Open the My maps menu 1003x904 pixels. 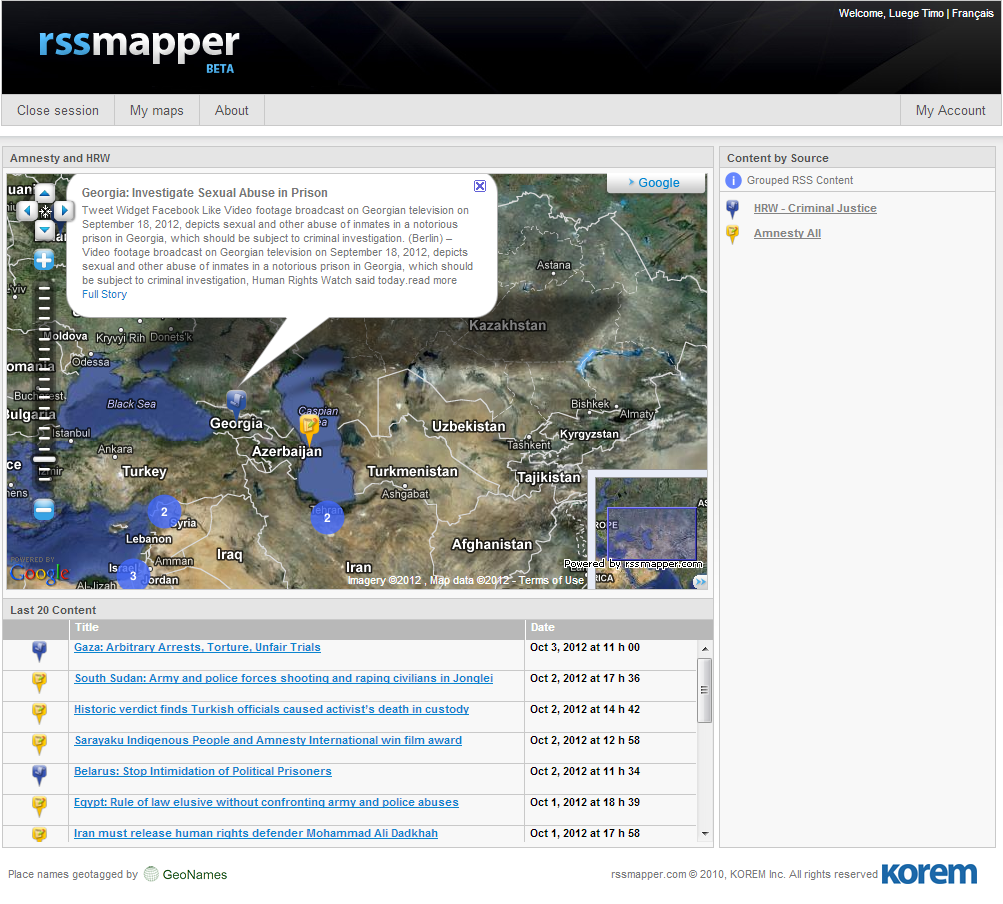(157, 111)
